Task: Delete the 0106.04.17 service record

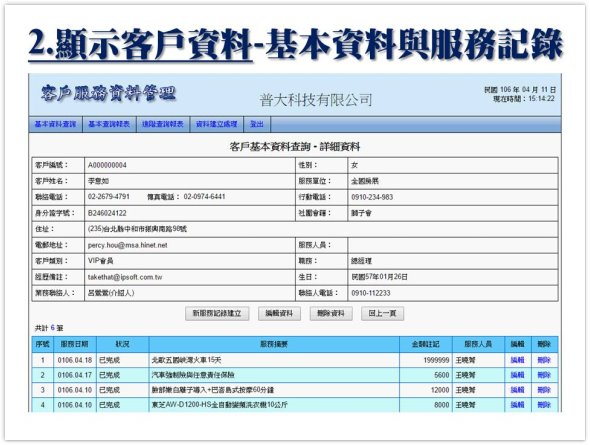Action: [544, 375]
